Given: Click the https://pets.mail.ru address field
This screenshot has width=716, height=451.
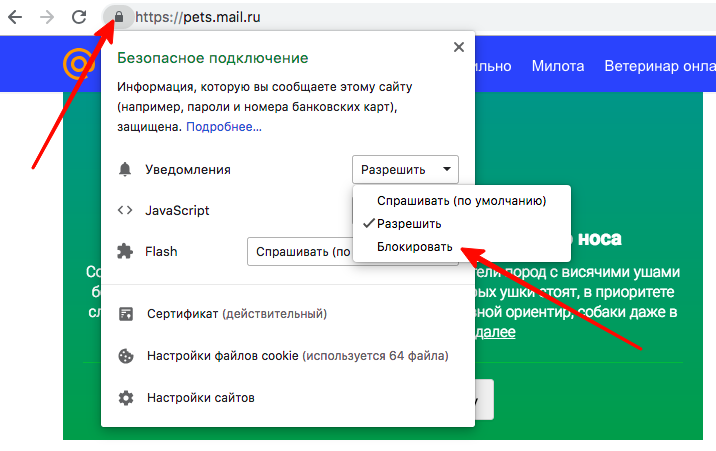Looking at the screenshot, I should tap(198, 17).
